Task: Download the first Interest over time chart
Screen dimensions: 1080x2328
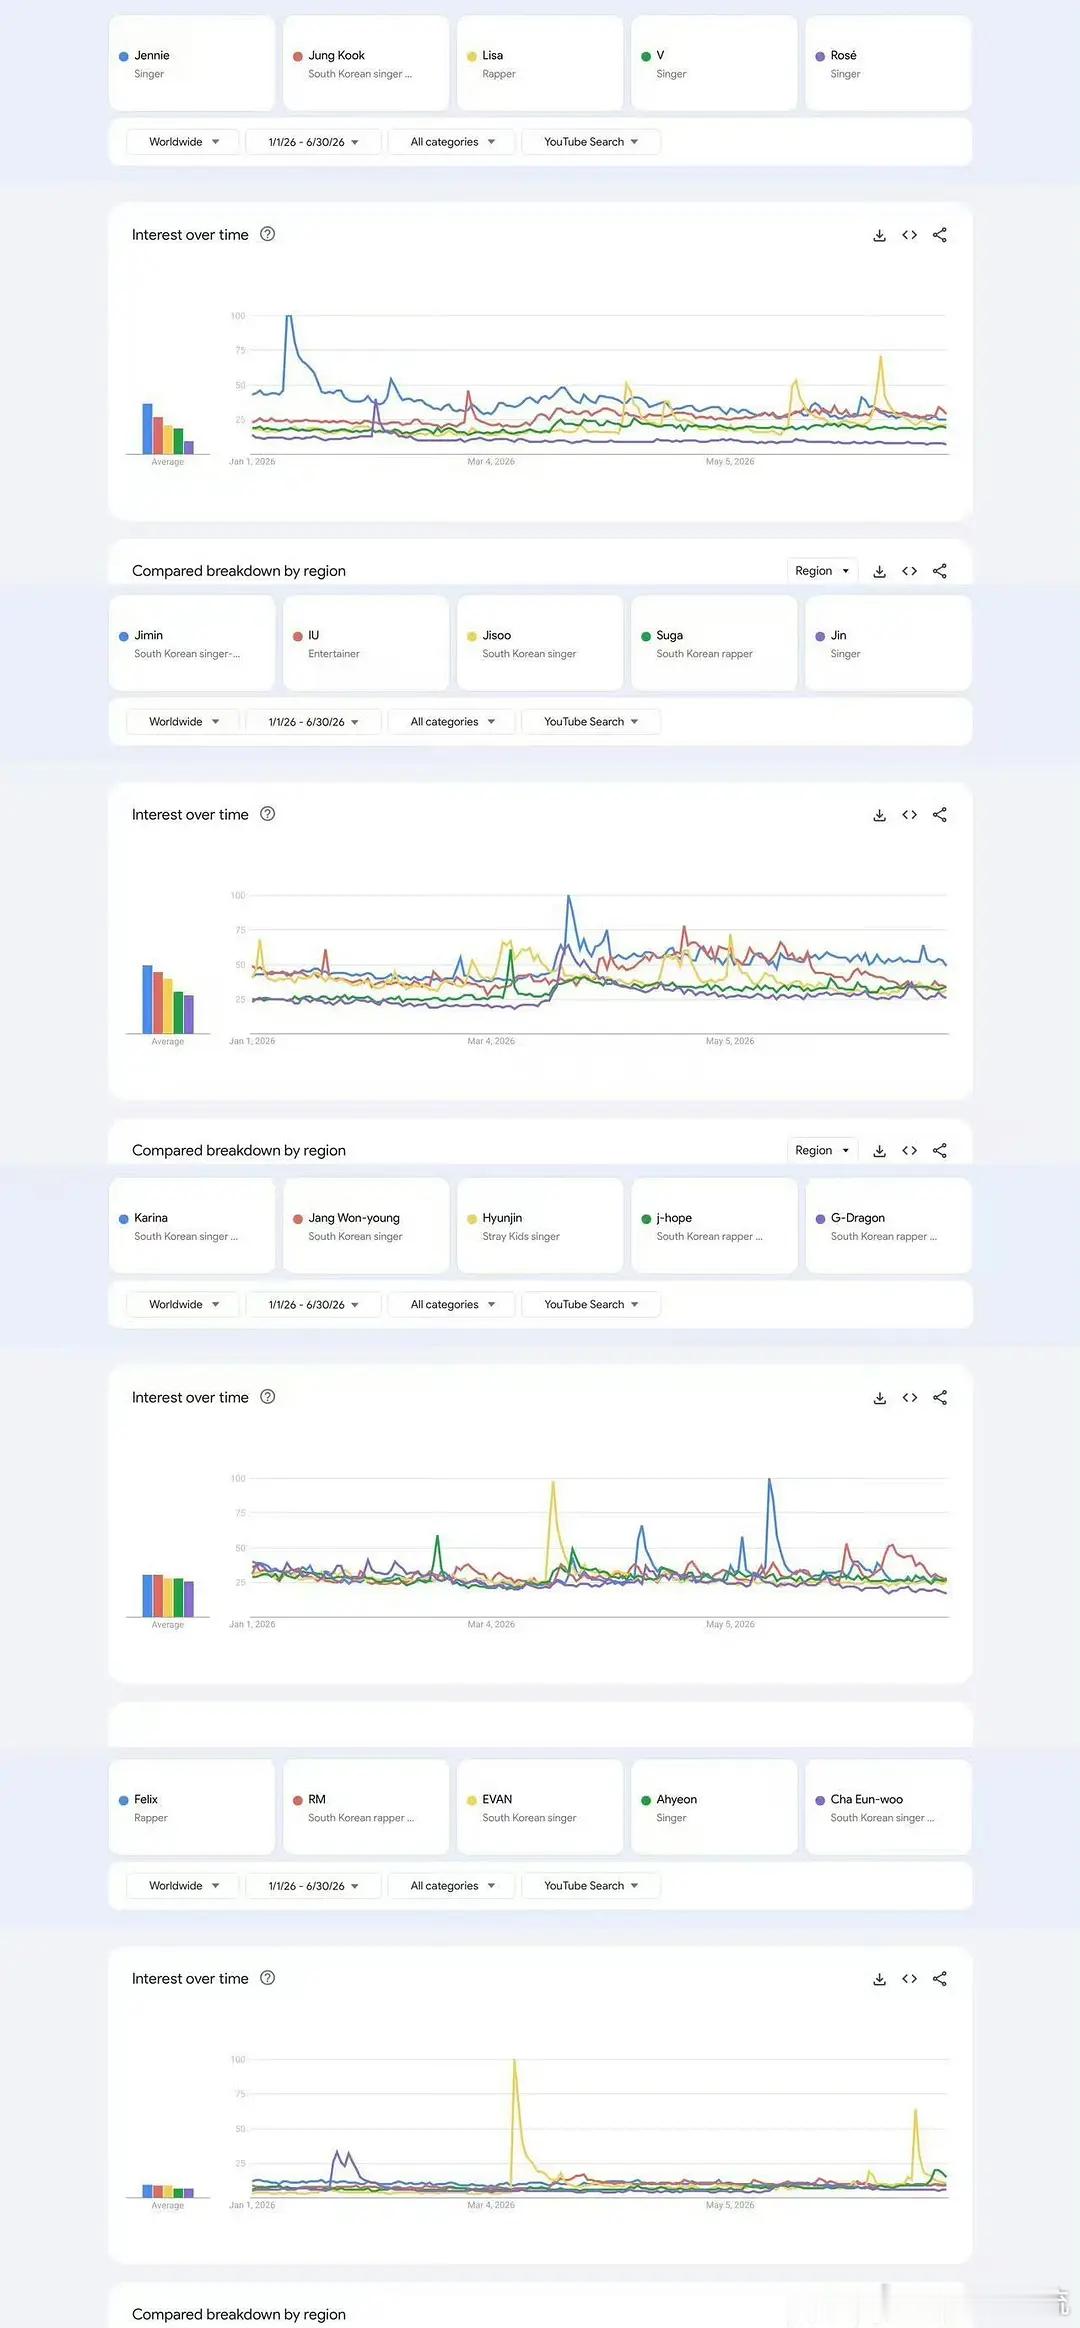Action: pyautogui.click(x=879, y=235)
